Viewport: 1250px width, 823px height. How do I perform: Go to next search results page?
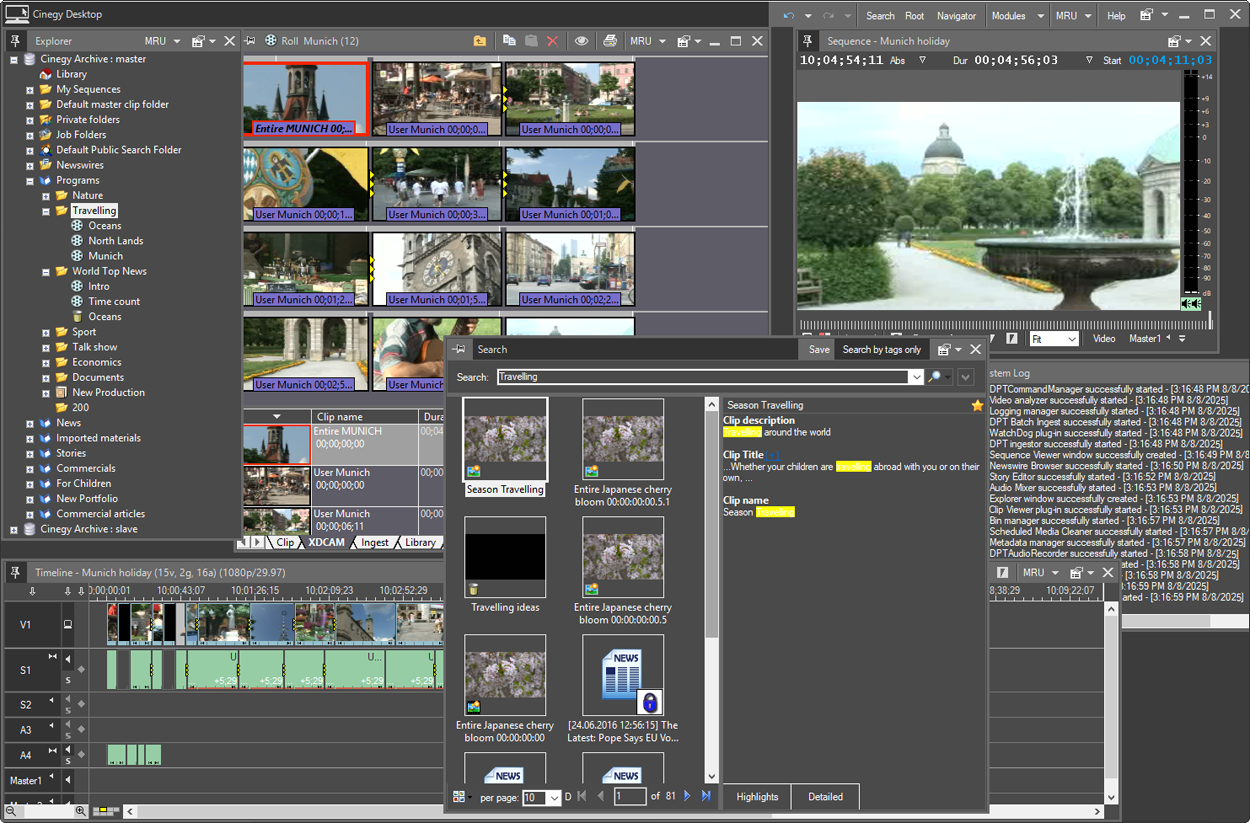[687, 797]
